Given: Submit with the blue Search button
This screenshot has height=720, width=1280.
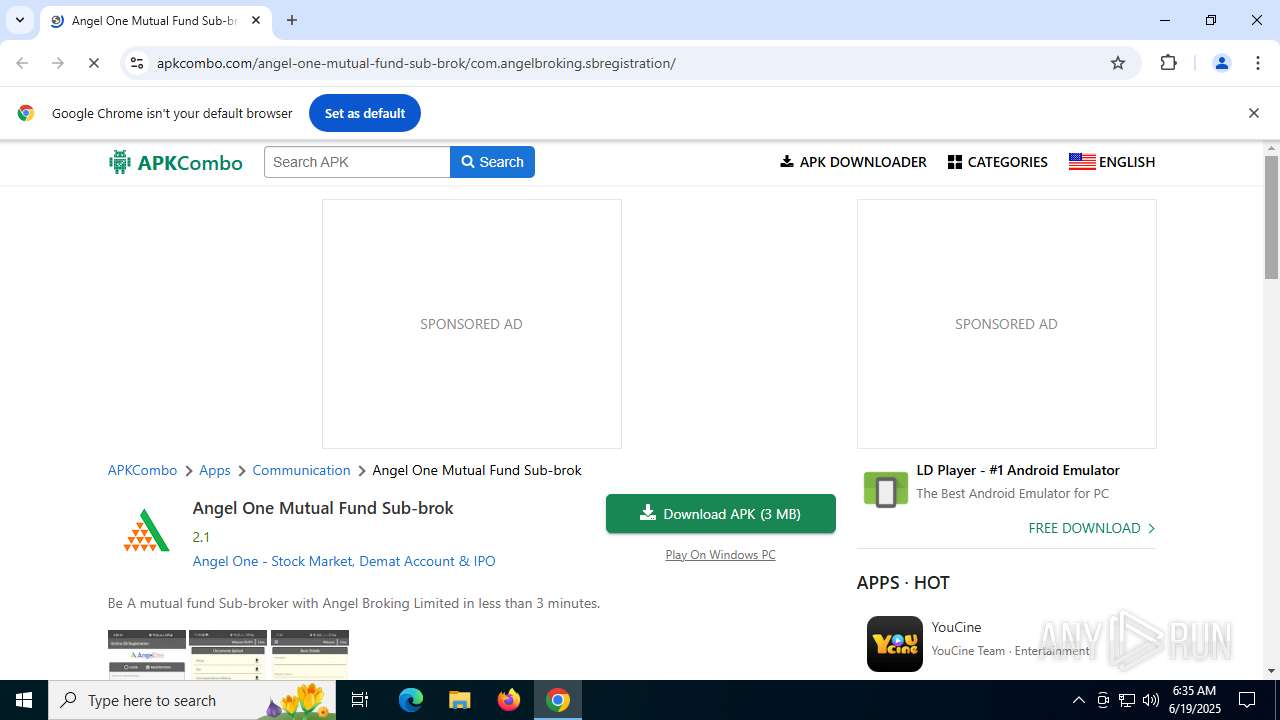Looking at the screenshot, I should point(492,162).
